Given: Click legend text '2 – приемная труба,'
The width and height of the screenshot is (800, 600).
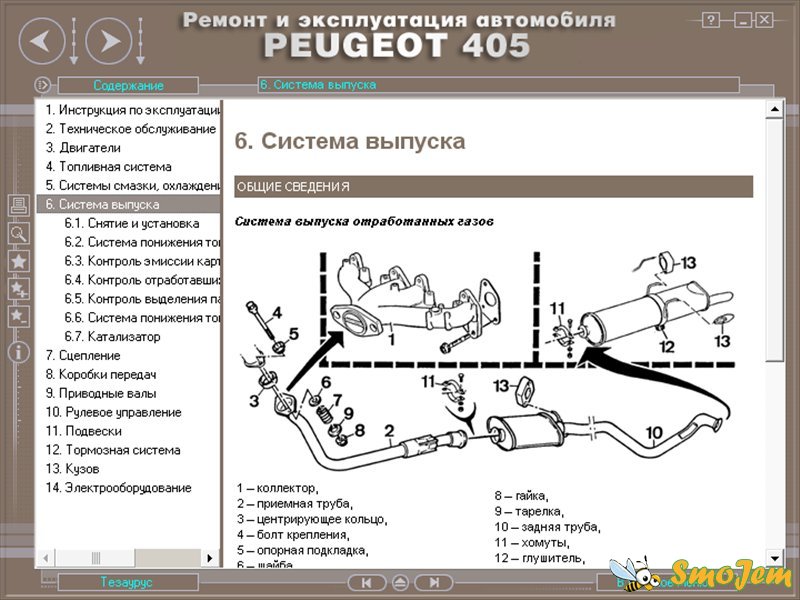Looking at the screenshot, I should point(294,504).
